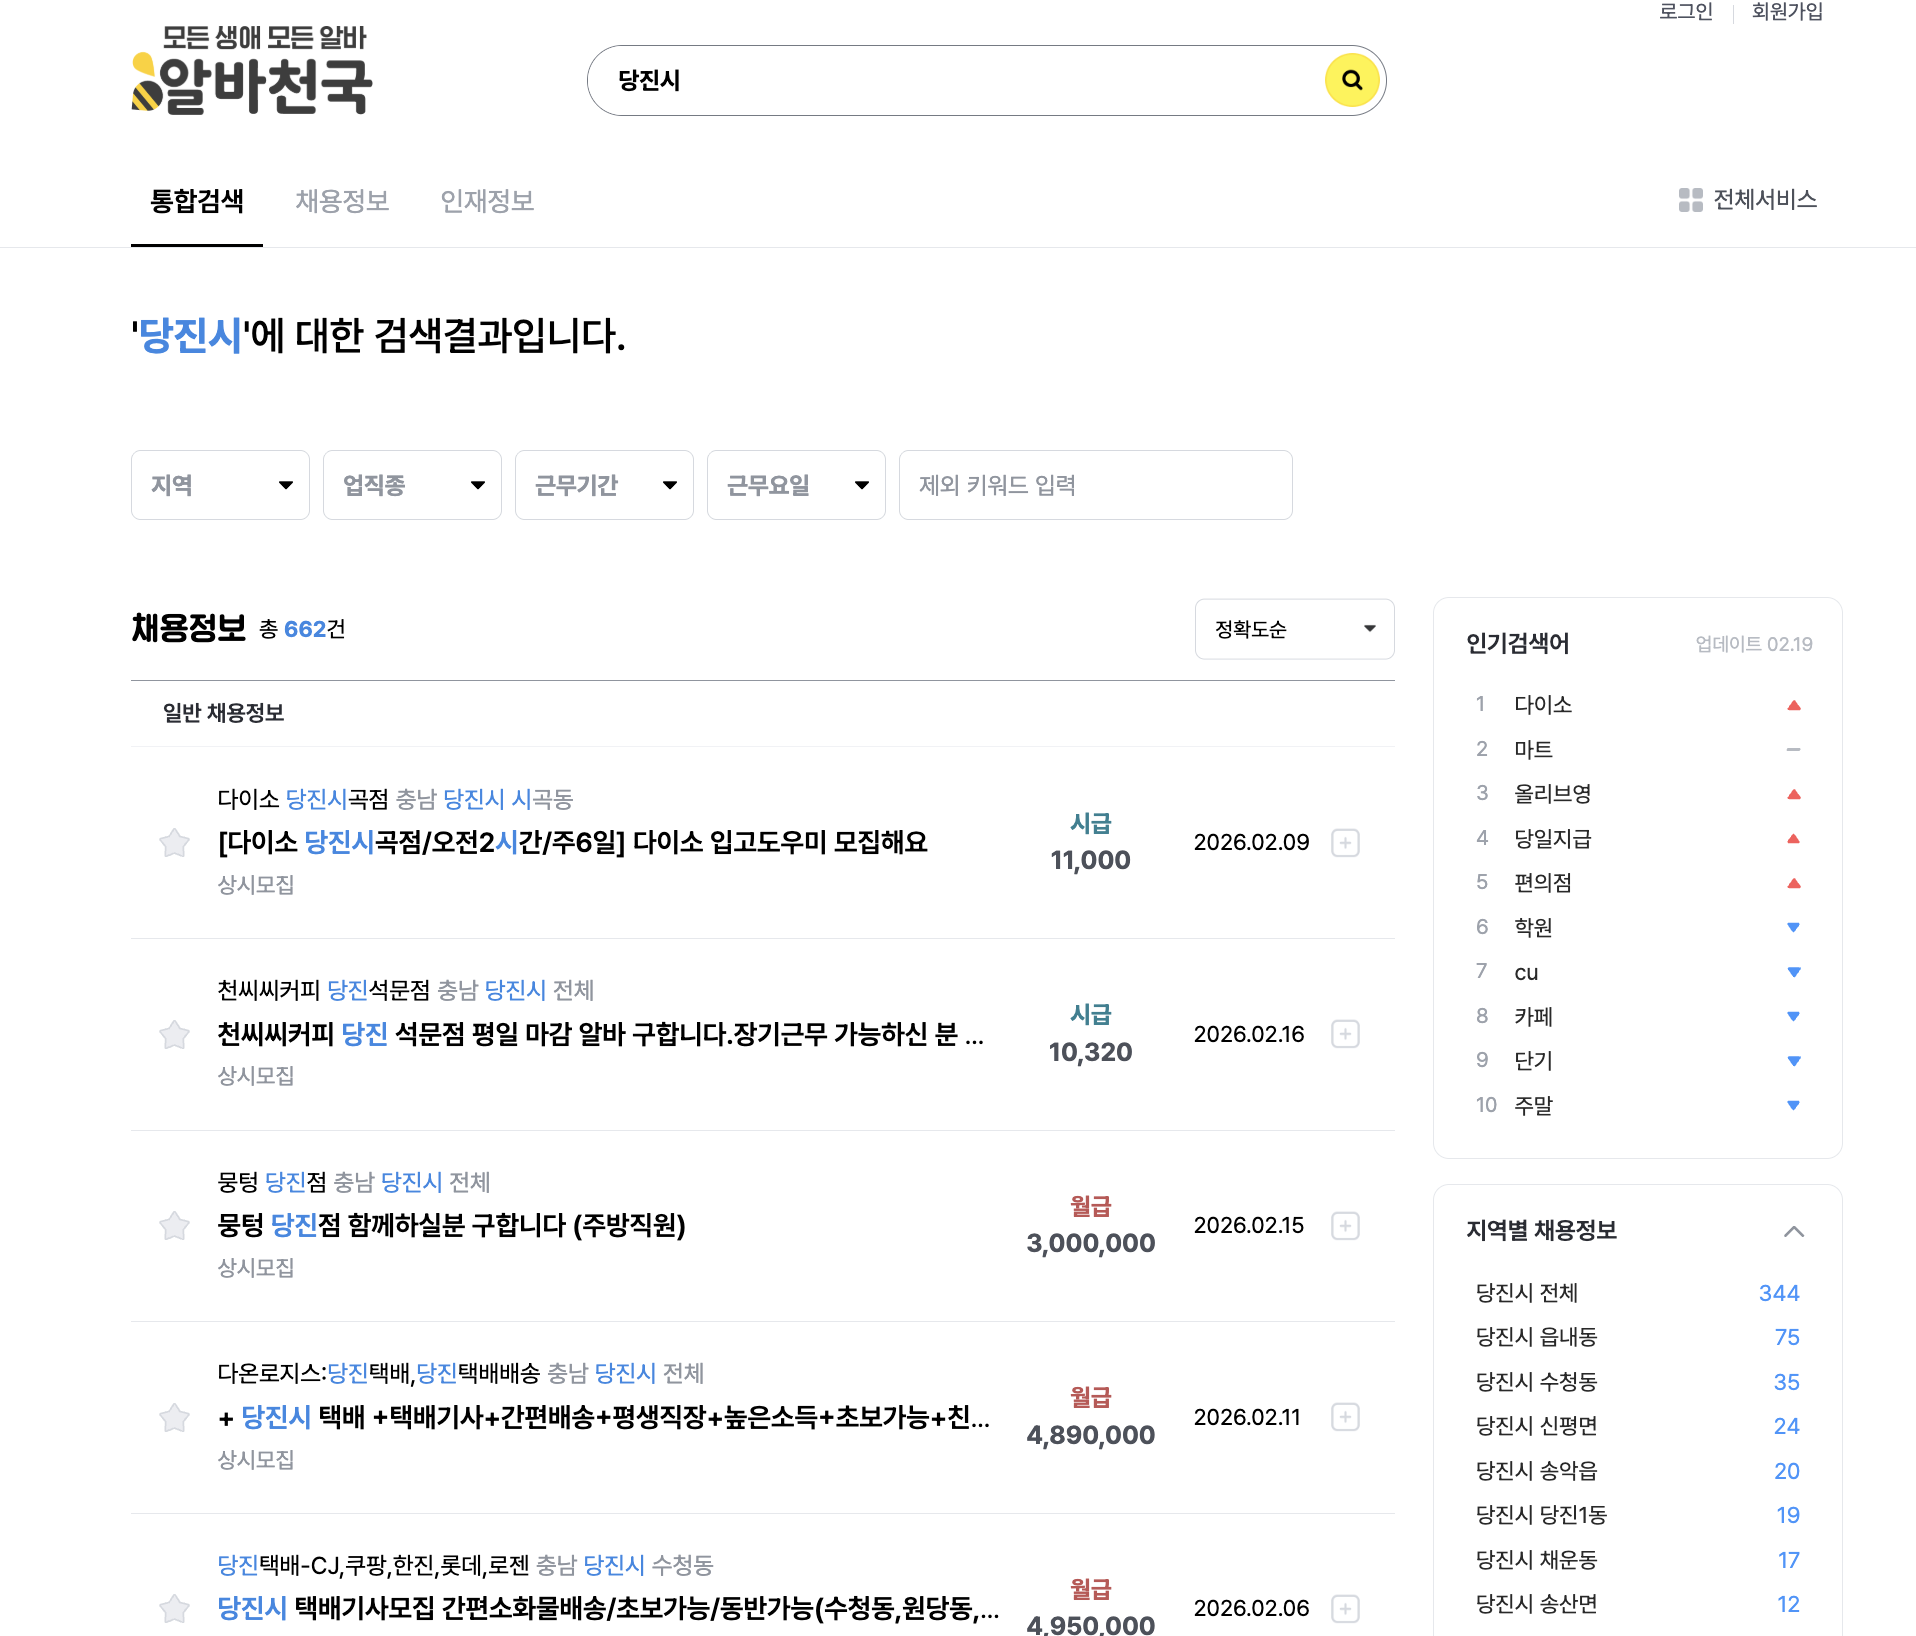Click the 로그인 link
Image resolution: width=1916 pixels, height=1636 pixels.
pos(1686,12)
